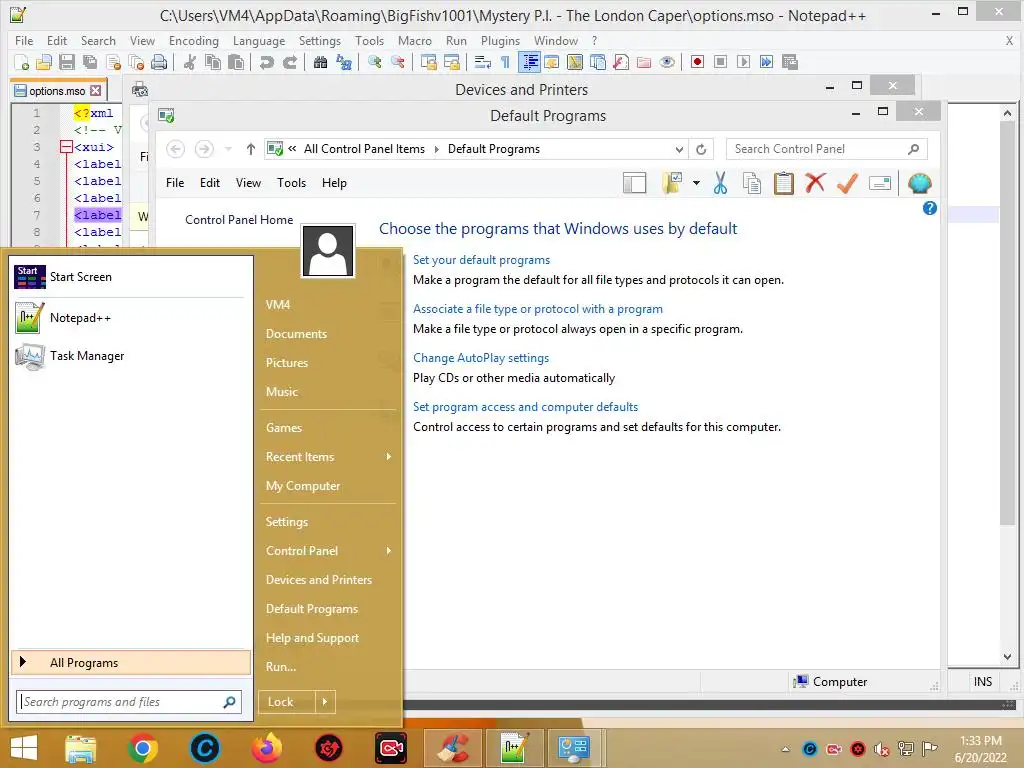Click the blue Help question mark icon

[x=930, y=208]
